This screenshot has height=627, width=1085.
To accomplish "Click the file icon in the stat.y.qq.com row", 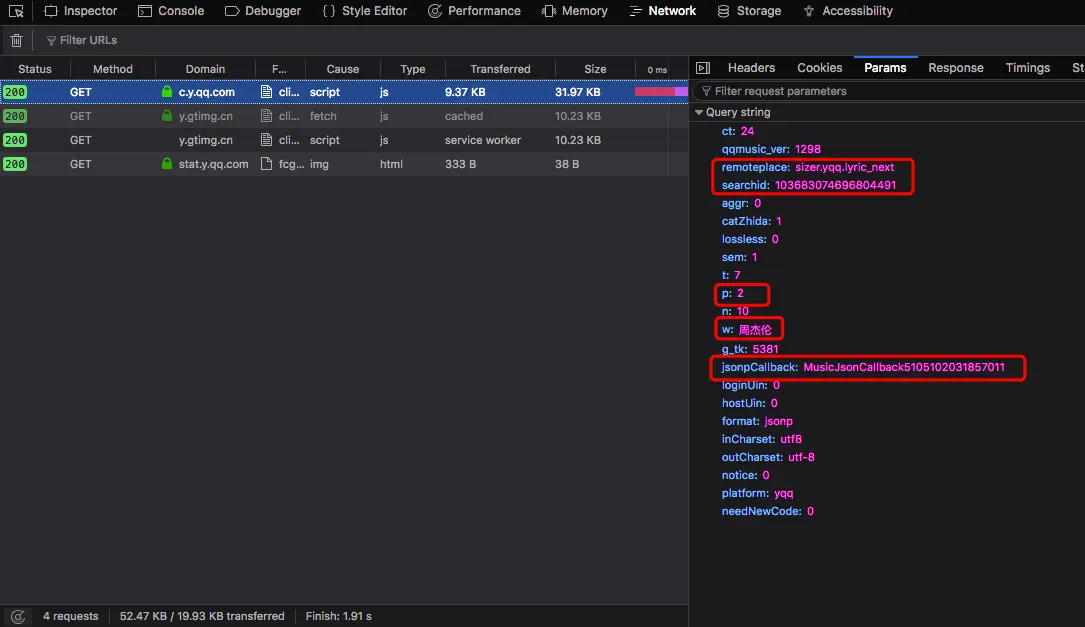I will (x=266, y=164).
